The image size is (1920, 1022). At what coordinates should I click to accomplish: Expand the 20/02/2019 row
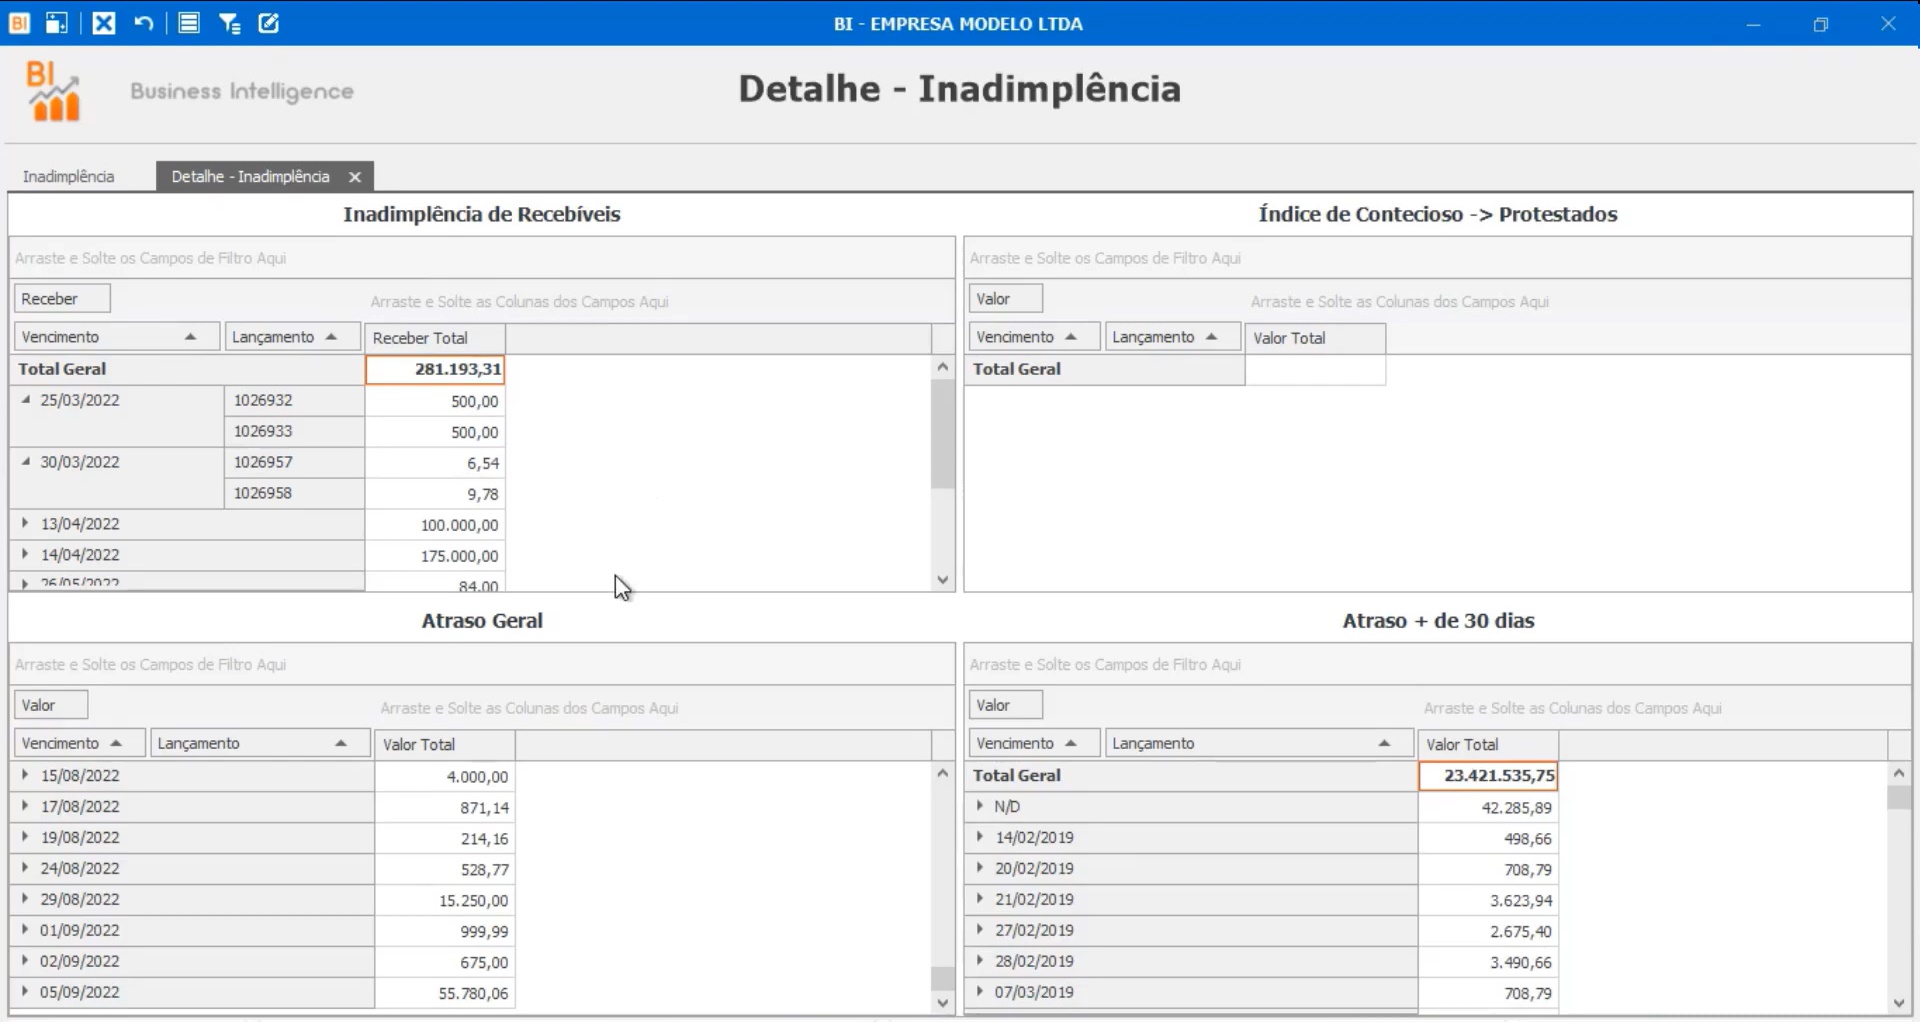point(981,868)
